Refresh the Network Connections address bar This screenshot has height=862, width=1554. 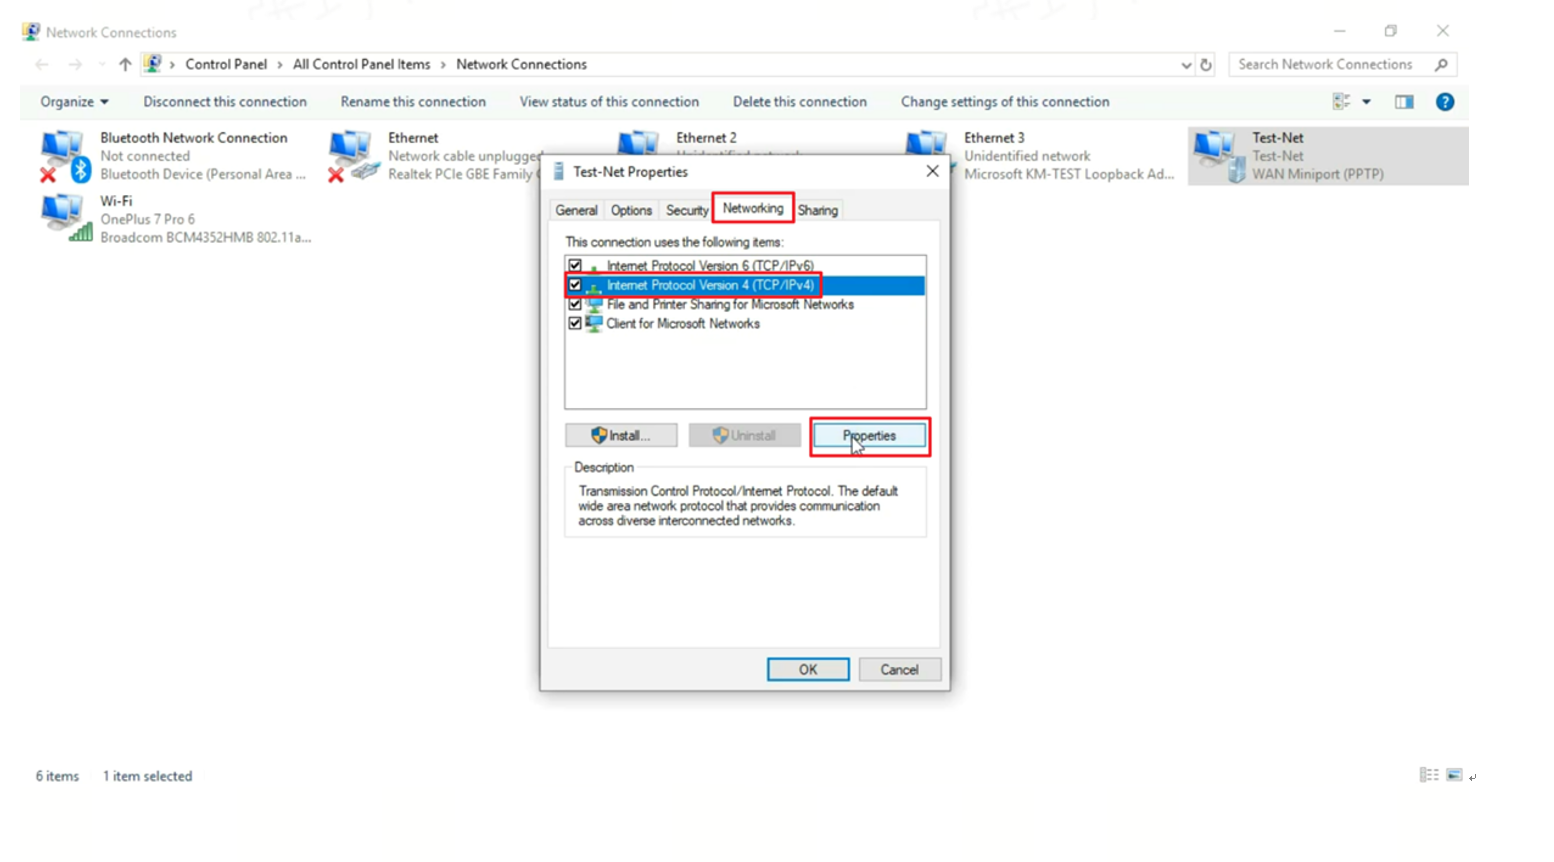pyautogui.click(x=1206, y=65)
